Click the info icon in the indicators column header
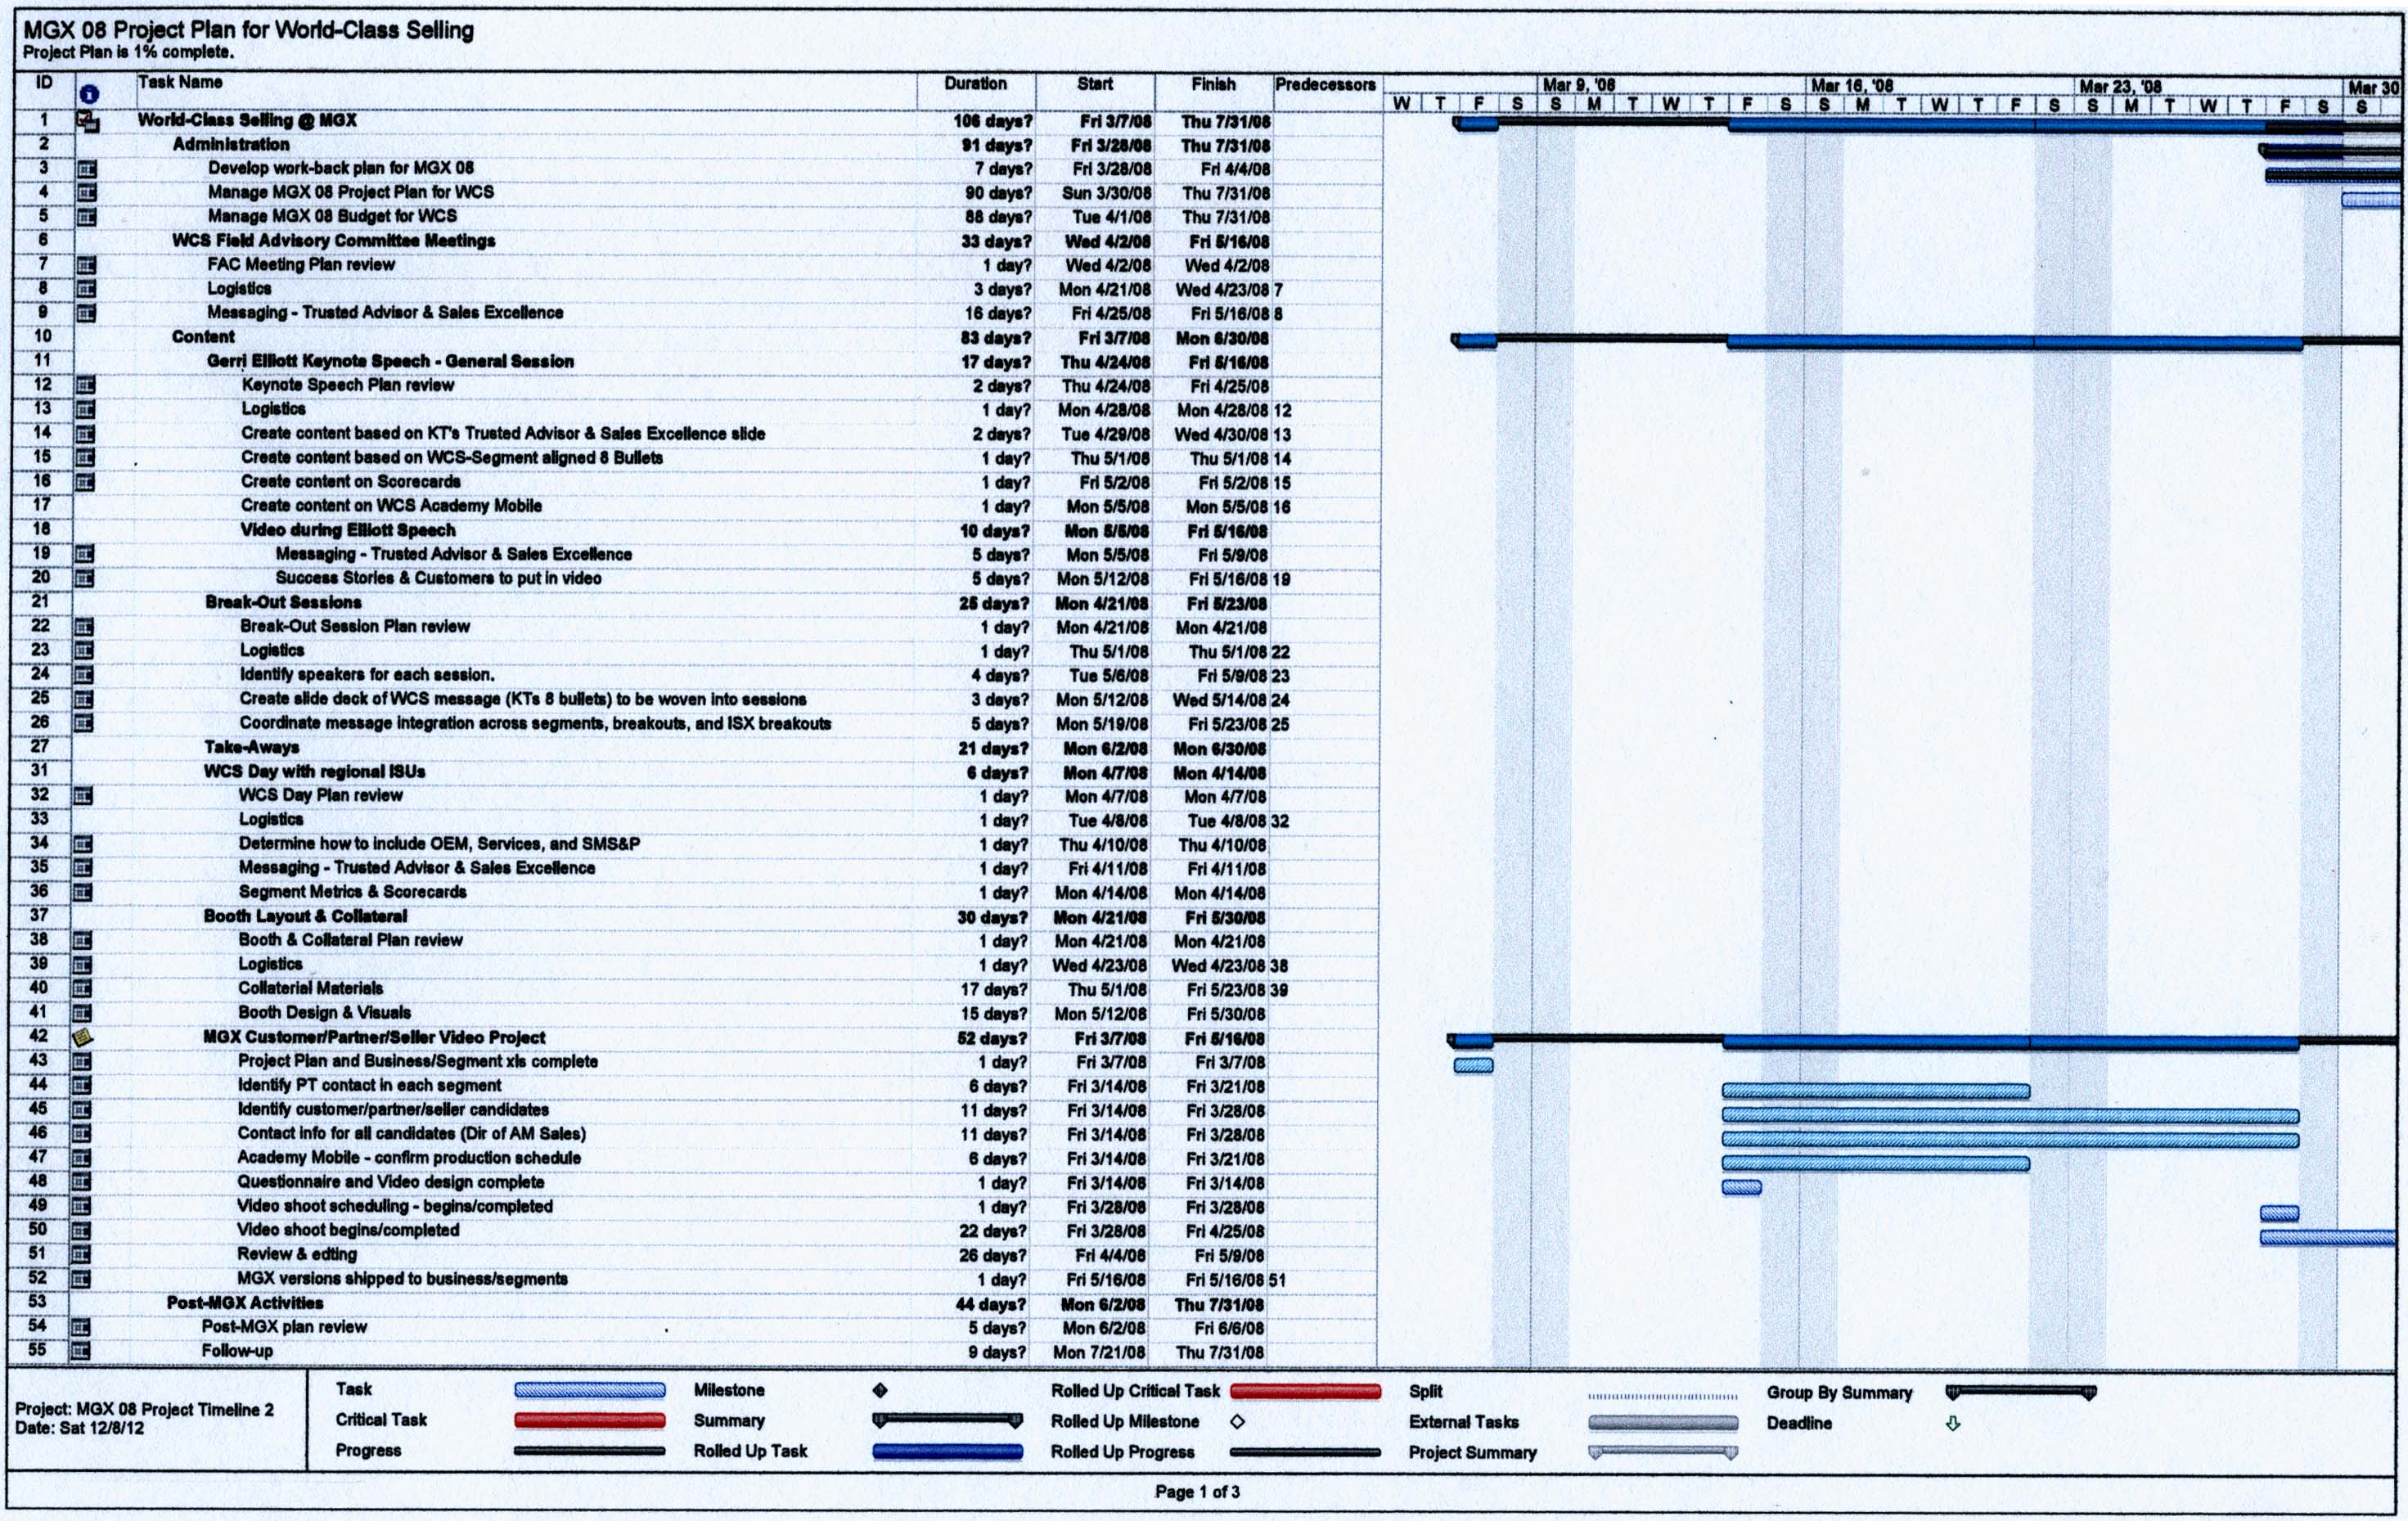This screenshot has height=1521, width=2408. 89,95
